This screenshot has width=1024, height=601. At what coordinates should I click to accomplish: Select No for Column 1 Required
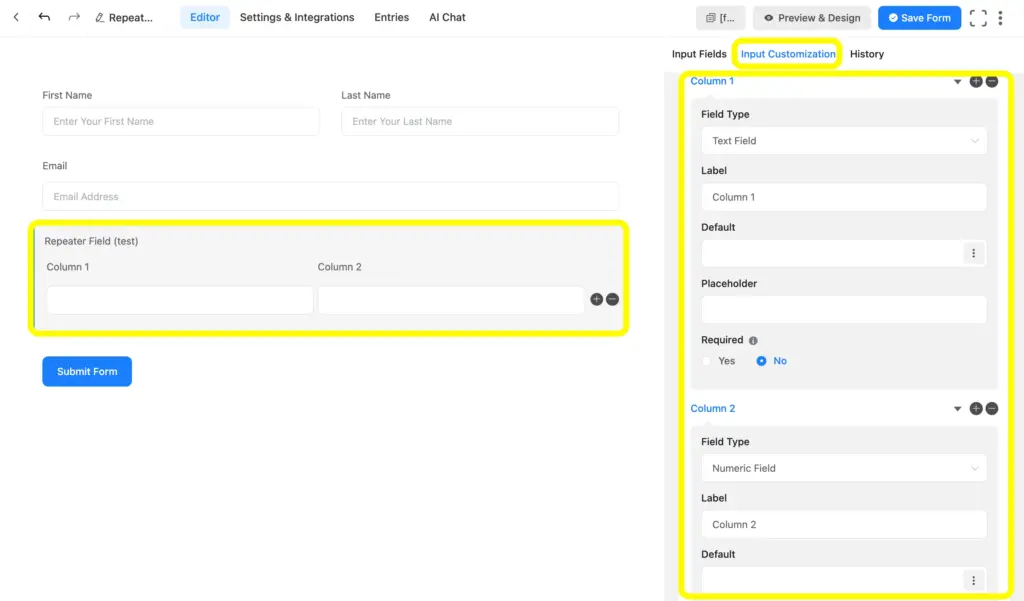[x=771, y=361]
